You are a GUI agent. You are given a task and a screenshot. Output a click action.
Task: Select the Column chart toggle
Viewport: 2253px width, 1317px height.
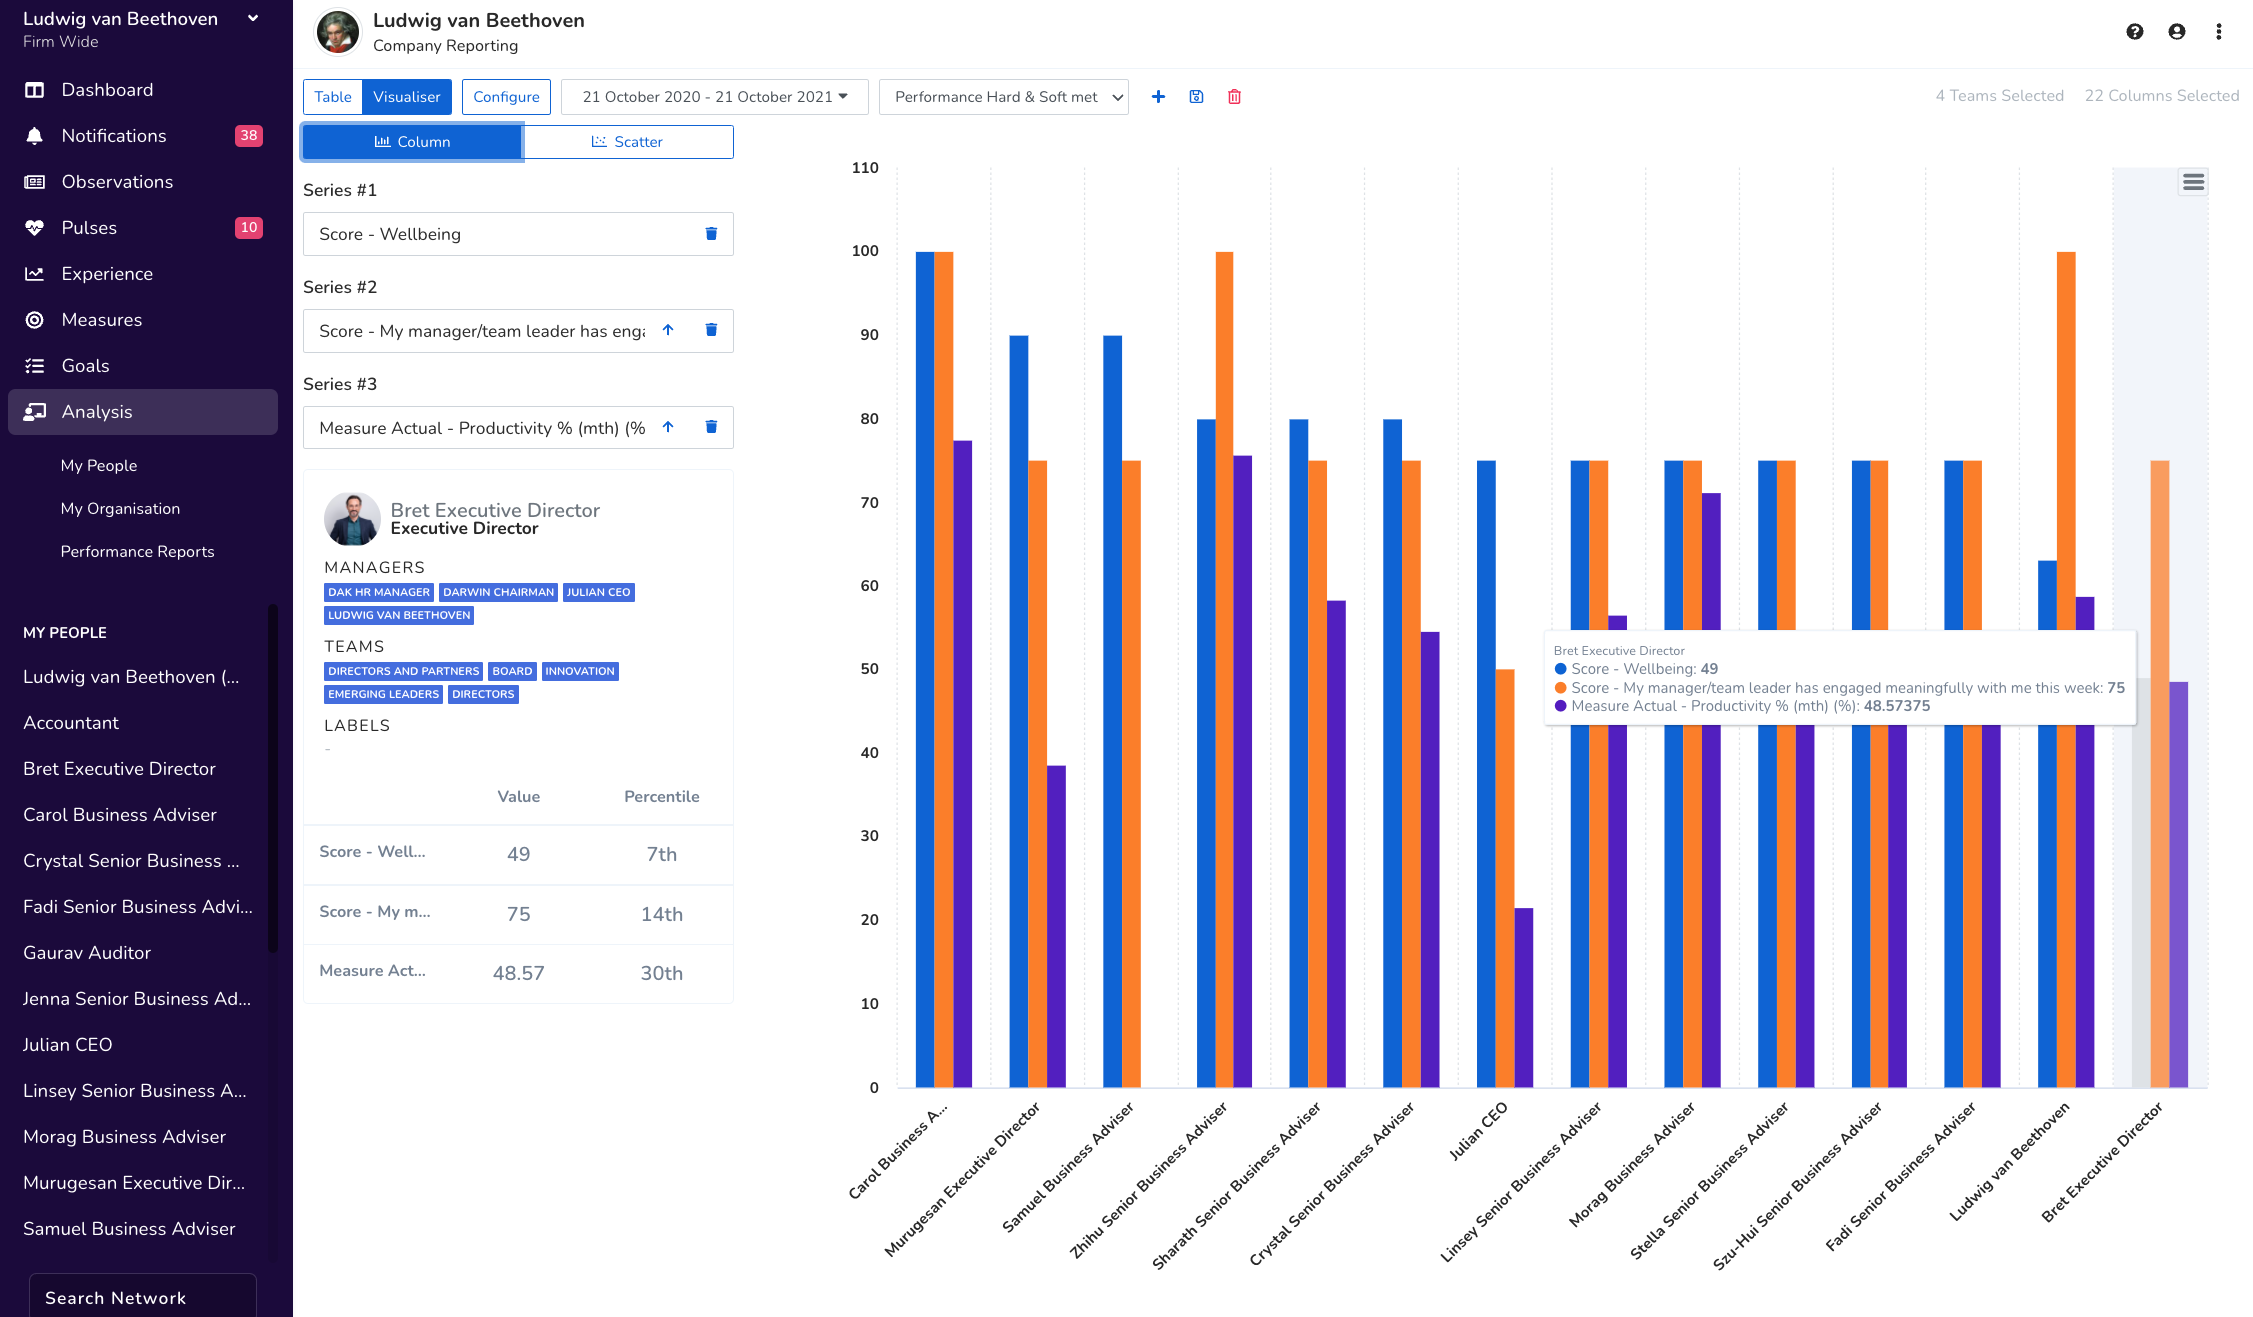[x=412, y=142]
